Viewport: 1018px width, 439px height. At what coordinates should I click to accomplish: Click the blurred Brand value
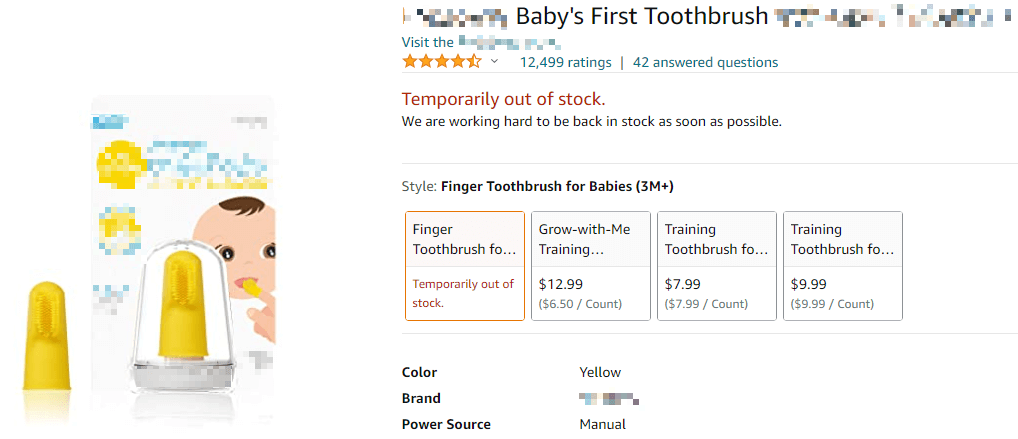pos(609,398)
